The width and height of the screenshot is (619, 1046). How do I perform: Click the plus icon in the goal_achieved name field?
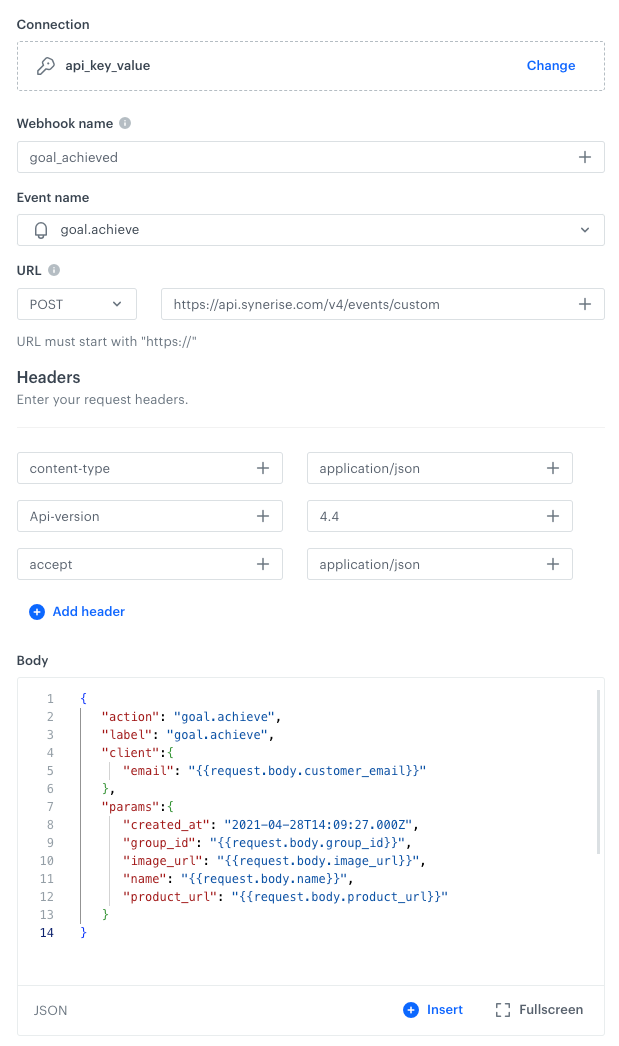pos(585,157)
